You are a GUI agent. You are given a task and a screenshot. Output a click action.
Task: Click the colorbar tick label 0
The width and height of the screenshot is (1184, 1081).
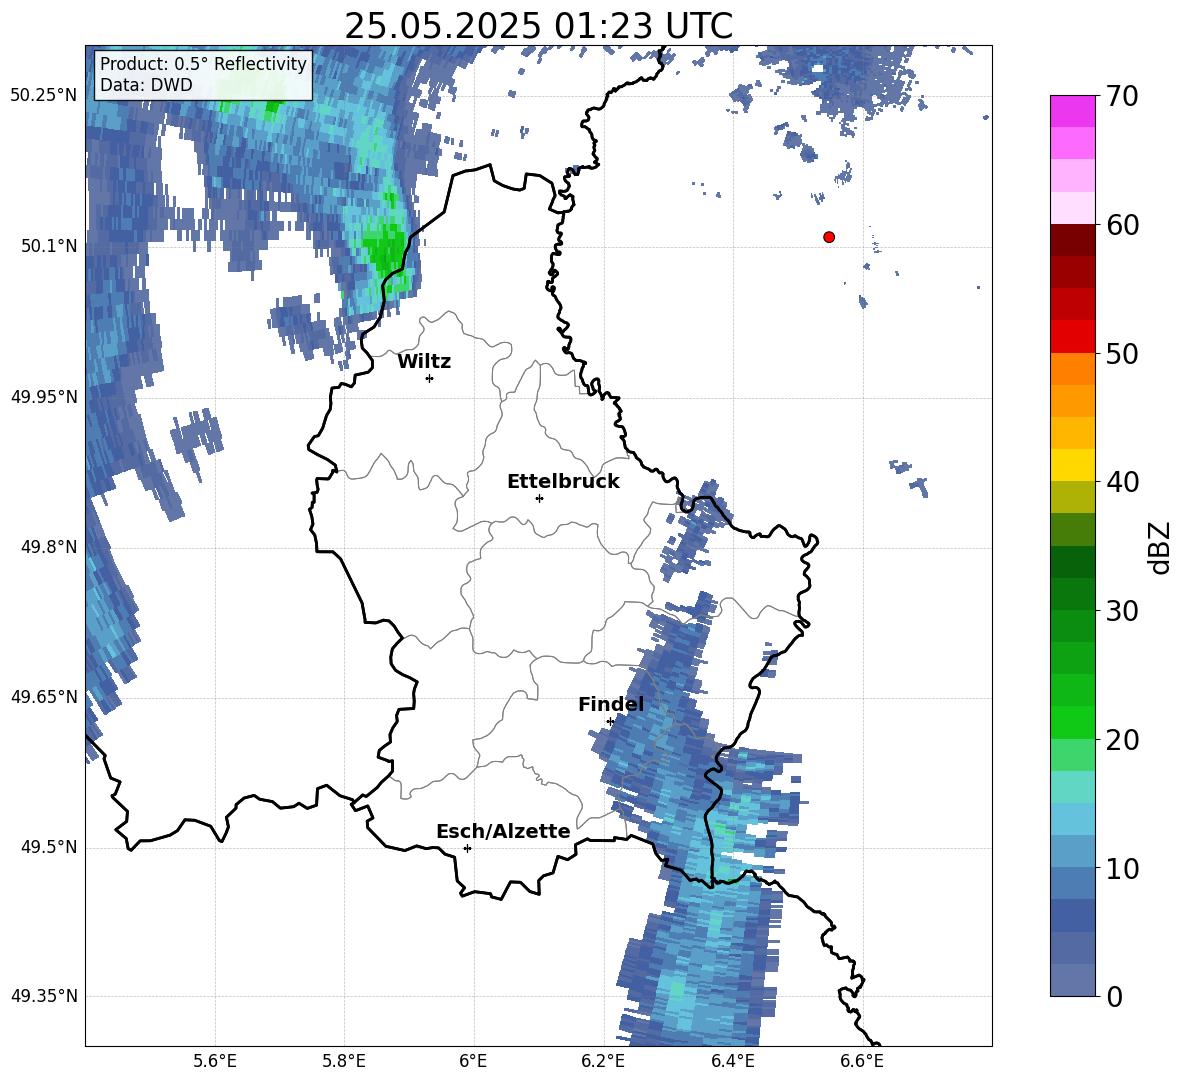click(x=1114, y=996)
